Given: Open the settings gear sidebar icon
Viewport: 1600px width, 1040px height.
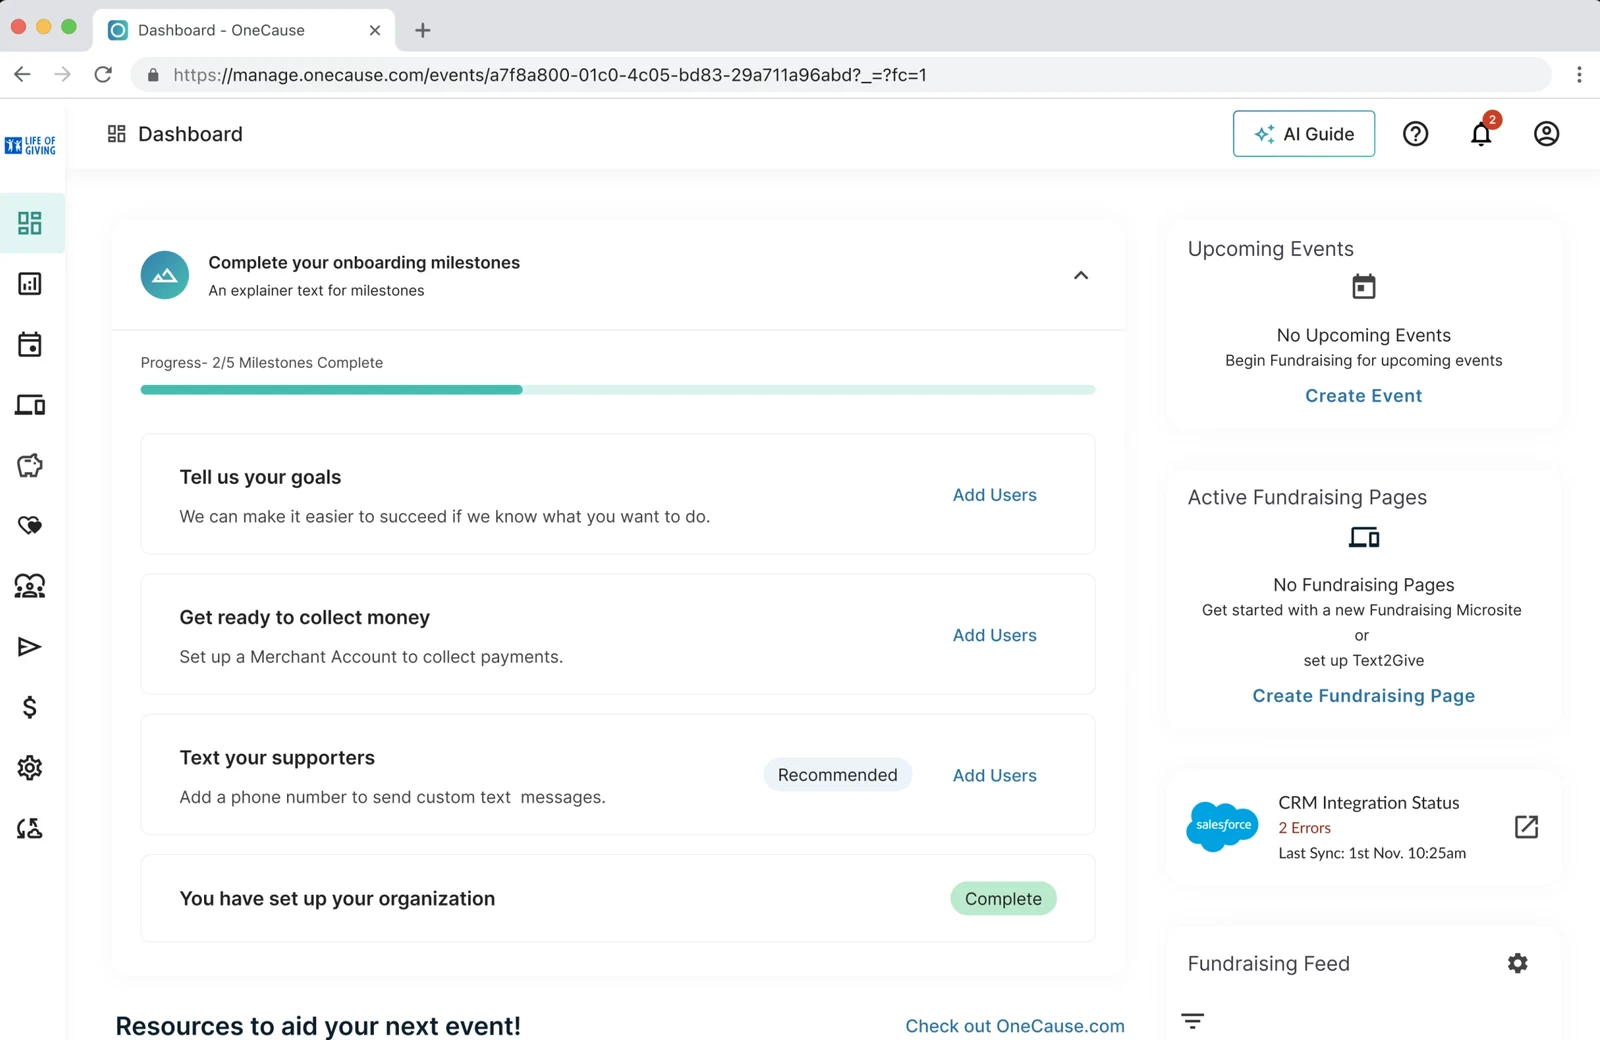Looking at the screenshot, I should click(x=30, y=768).
